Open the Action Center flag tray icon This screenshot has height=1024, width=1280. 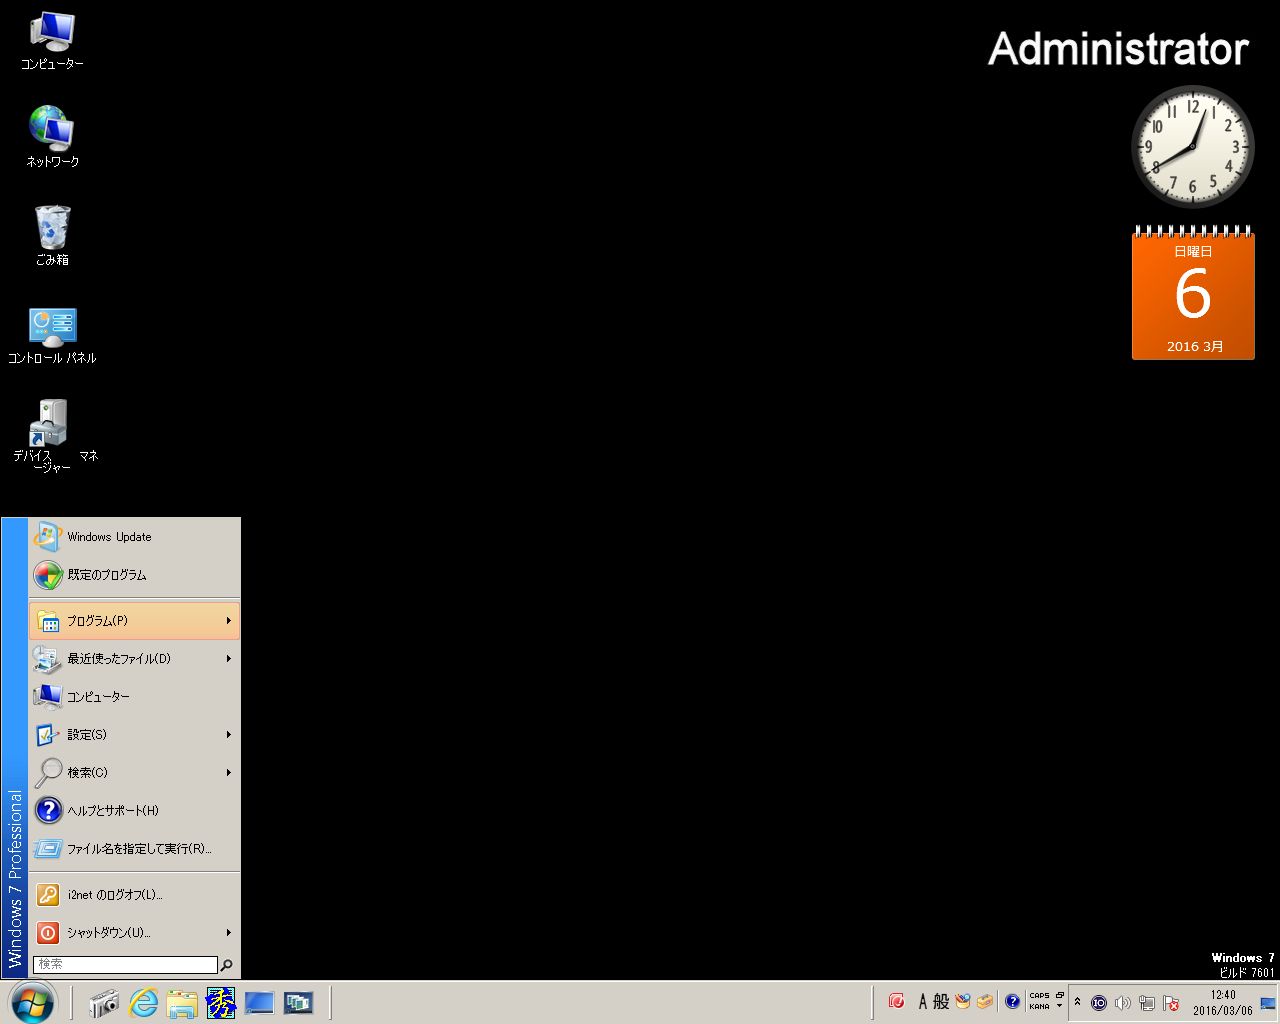click(1171, 1003)
